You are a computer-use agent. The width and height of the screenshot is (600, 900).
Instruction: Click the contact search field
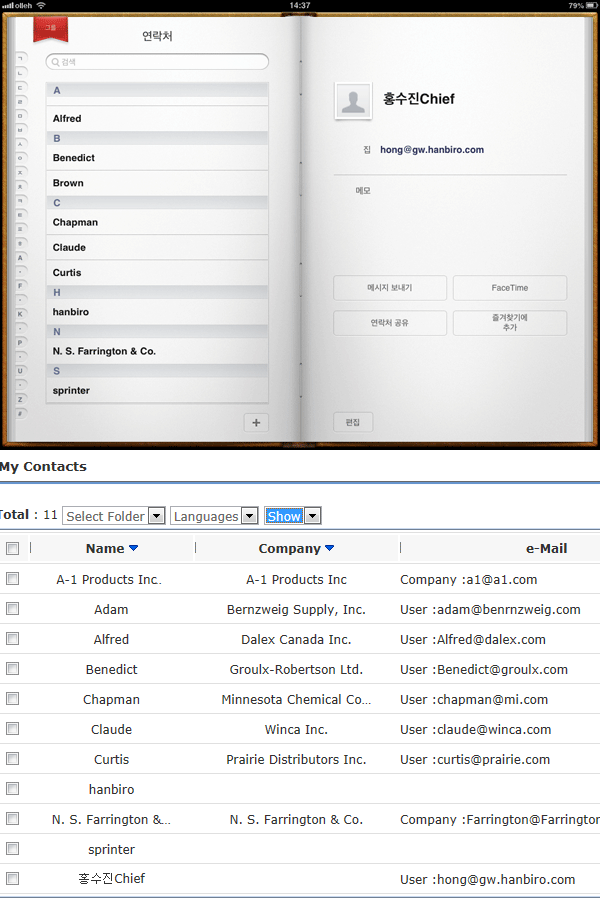(157, 62)
